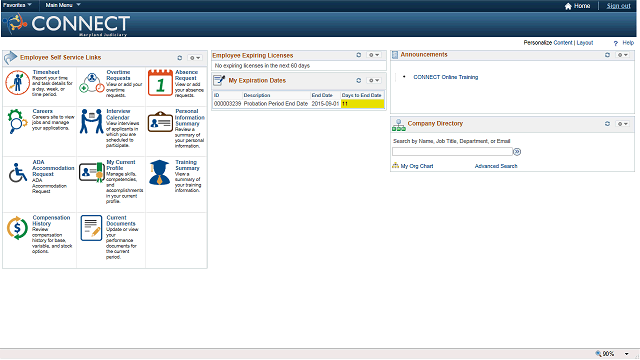Open the CONNECT Online Training announcement
The width and height of the screenshot is (640, 360).
(446, 77)
